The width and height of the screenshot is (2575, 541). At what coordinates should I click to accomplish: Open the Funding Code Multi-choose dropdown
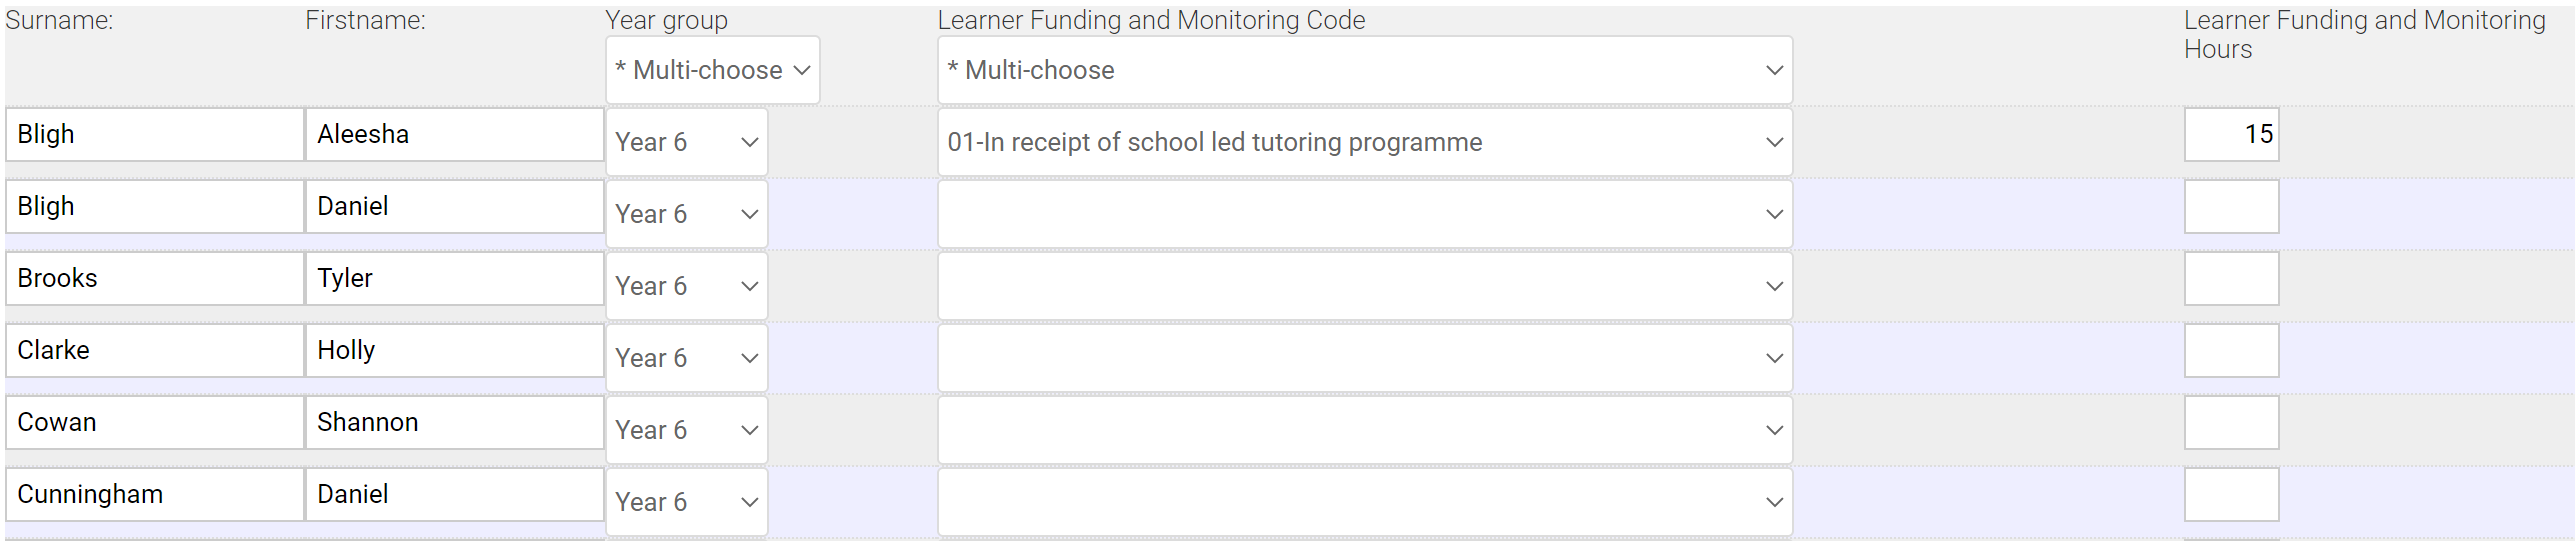click(x=1364, y=70)
